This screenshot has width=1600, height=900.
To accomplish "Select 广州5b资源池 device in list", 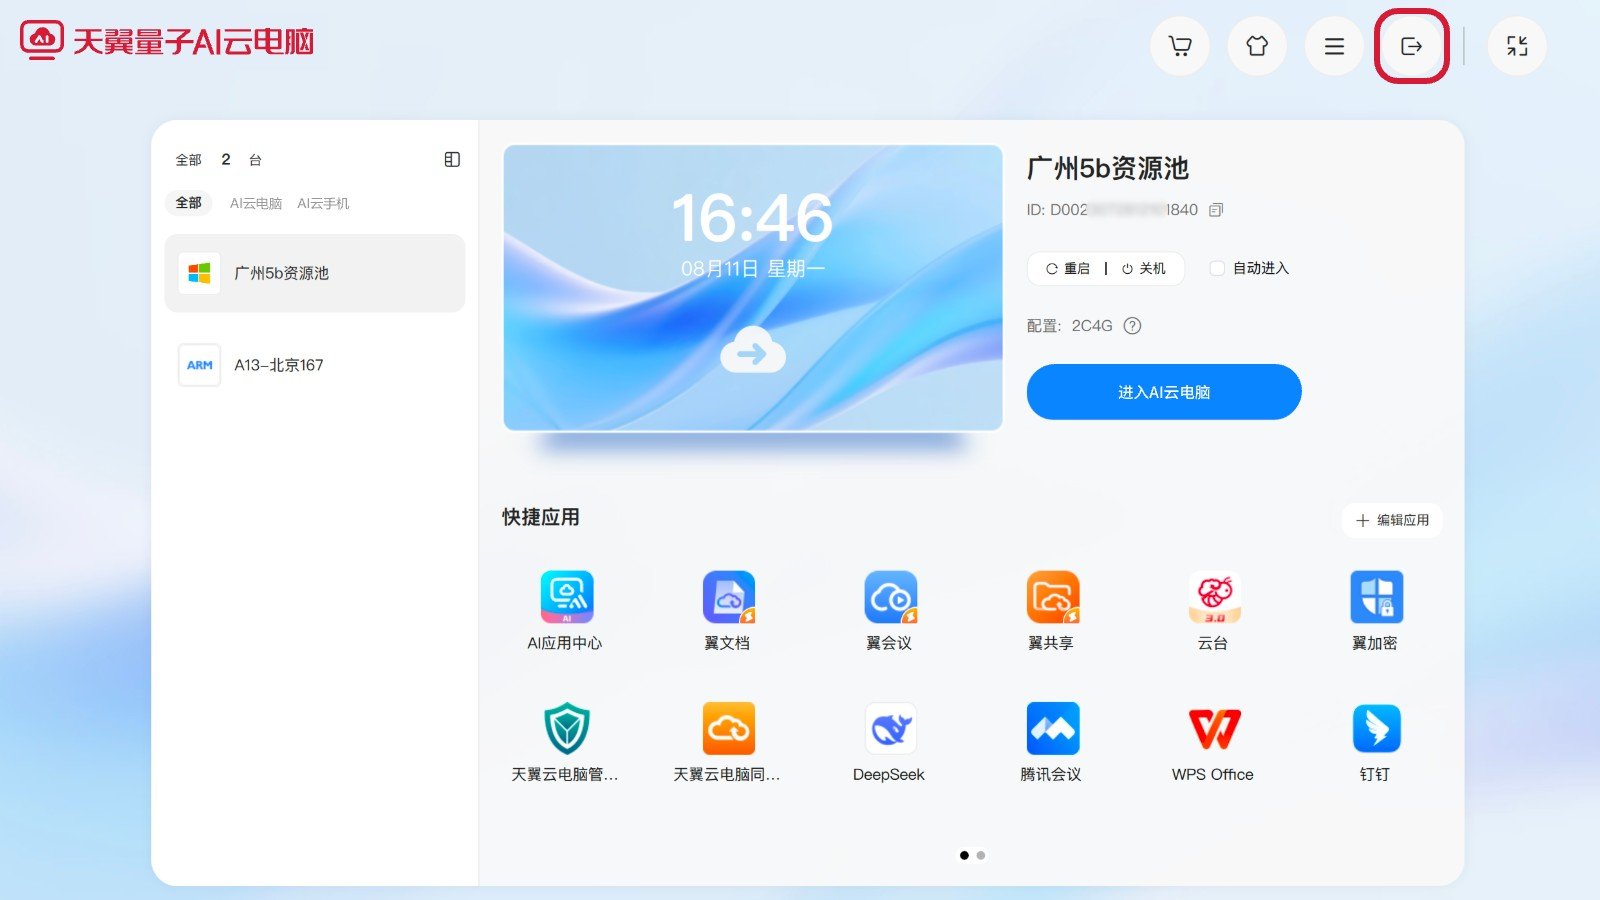I will tap(315, 273).
